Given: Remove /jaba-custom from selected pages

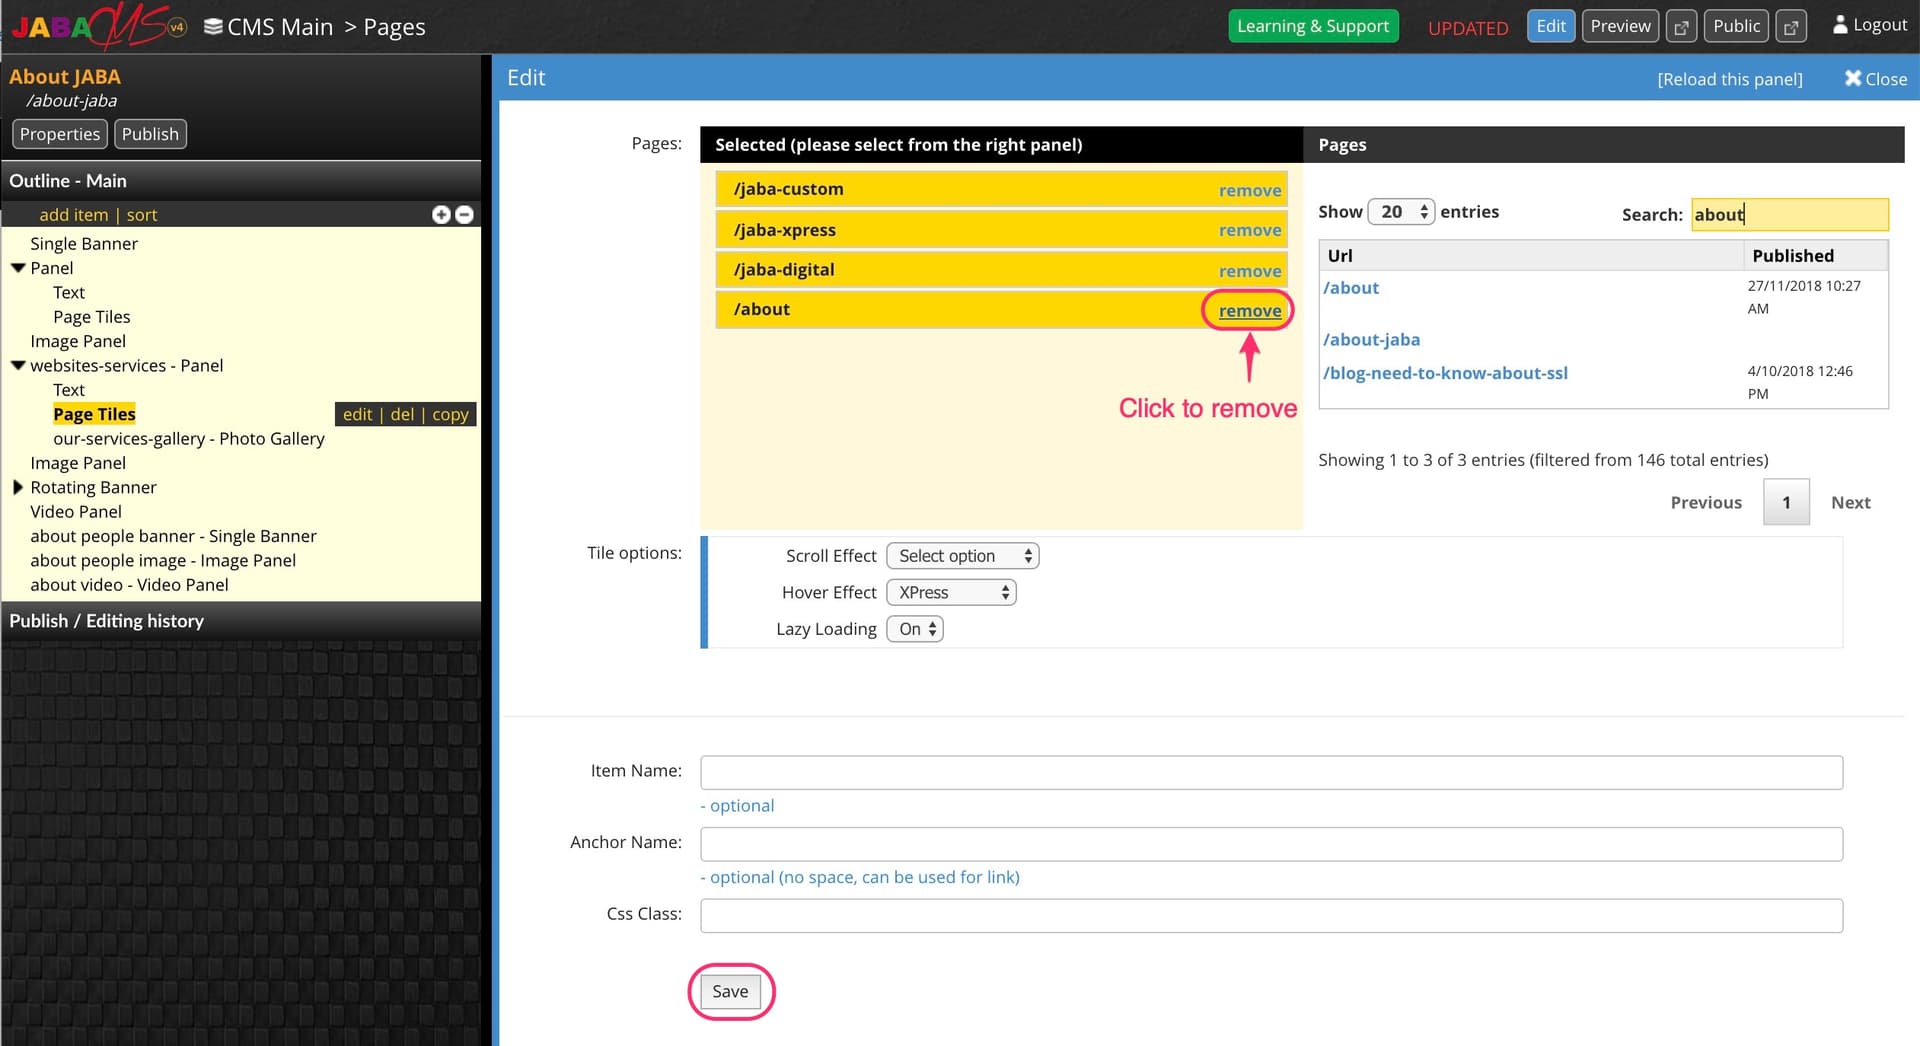Looking at the screenshot, I should [1250, 190].
